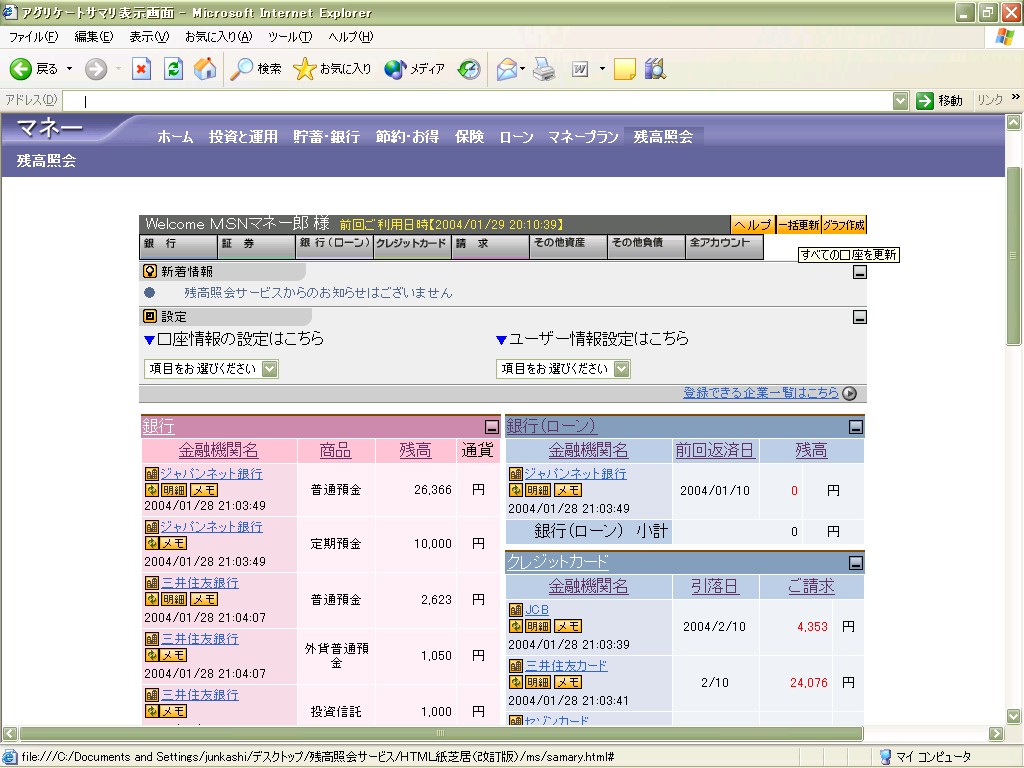This screenshot has width=1024, height=768.
Task: Refresh the page with green arrows icon
Action: (x=173, y=69)
